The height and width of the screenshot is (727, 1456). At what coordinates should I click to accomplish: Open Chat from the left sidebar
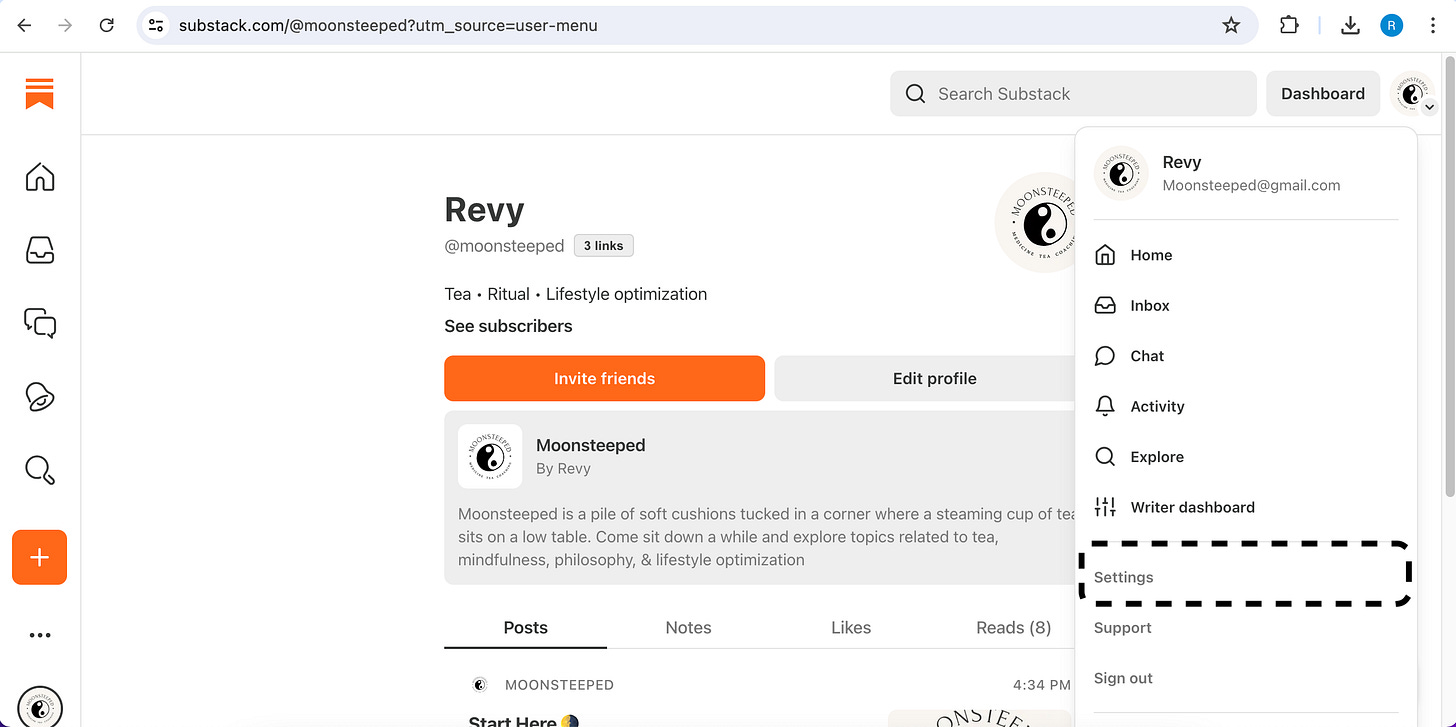[39, 323]
